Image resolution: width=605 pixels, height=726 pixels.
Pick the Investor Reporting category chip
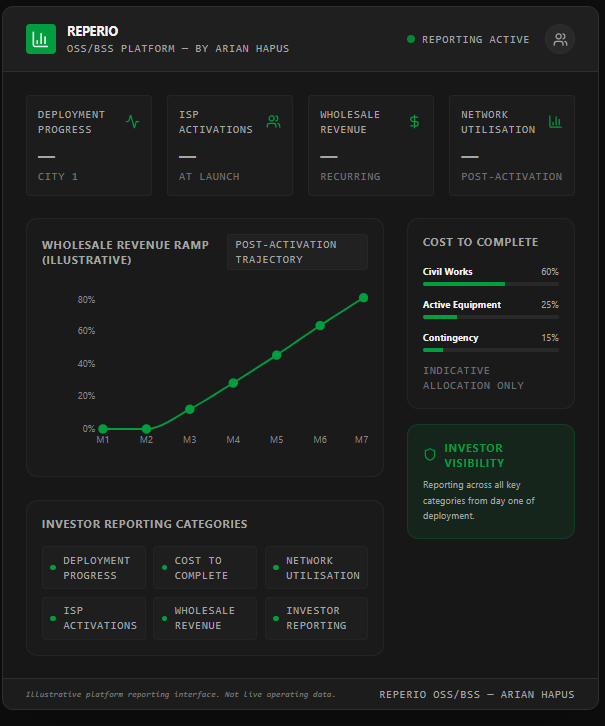pyautogui.click(x=317, y=619)
